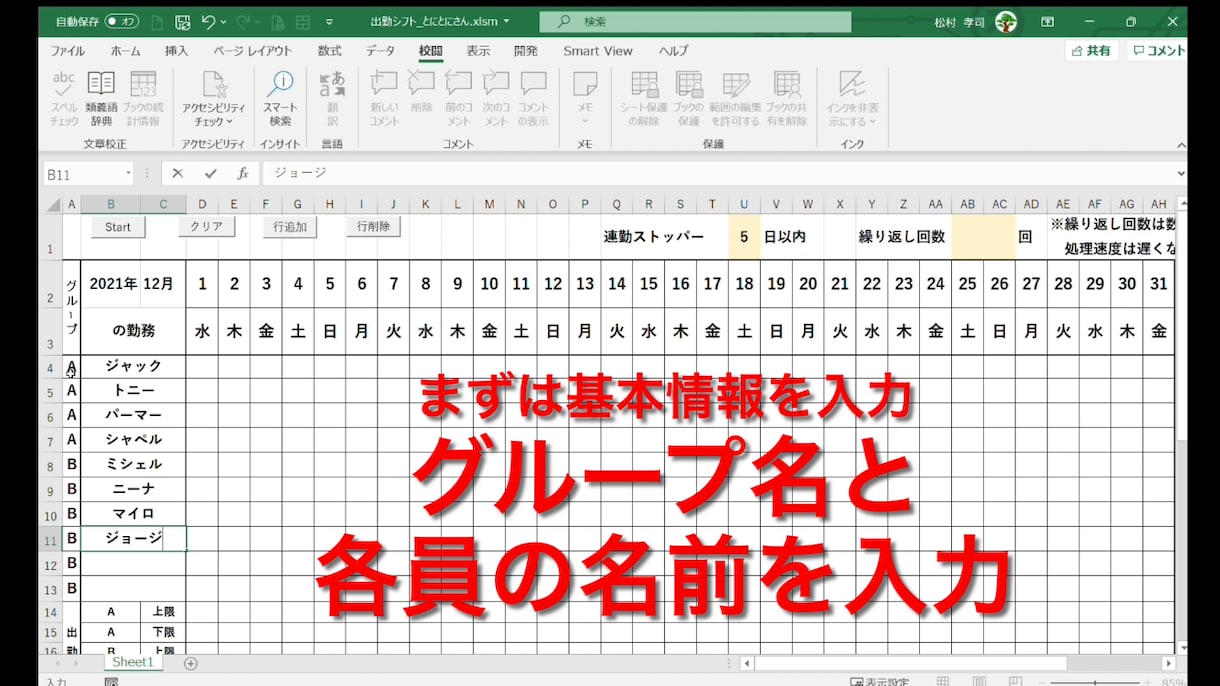1220x686 pixels.
Task: Add a new sheet with plus icon
Action: click(x=191, y=663)
